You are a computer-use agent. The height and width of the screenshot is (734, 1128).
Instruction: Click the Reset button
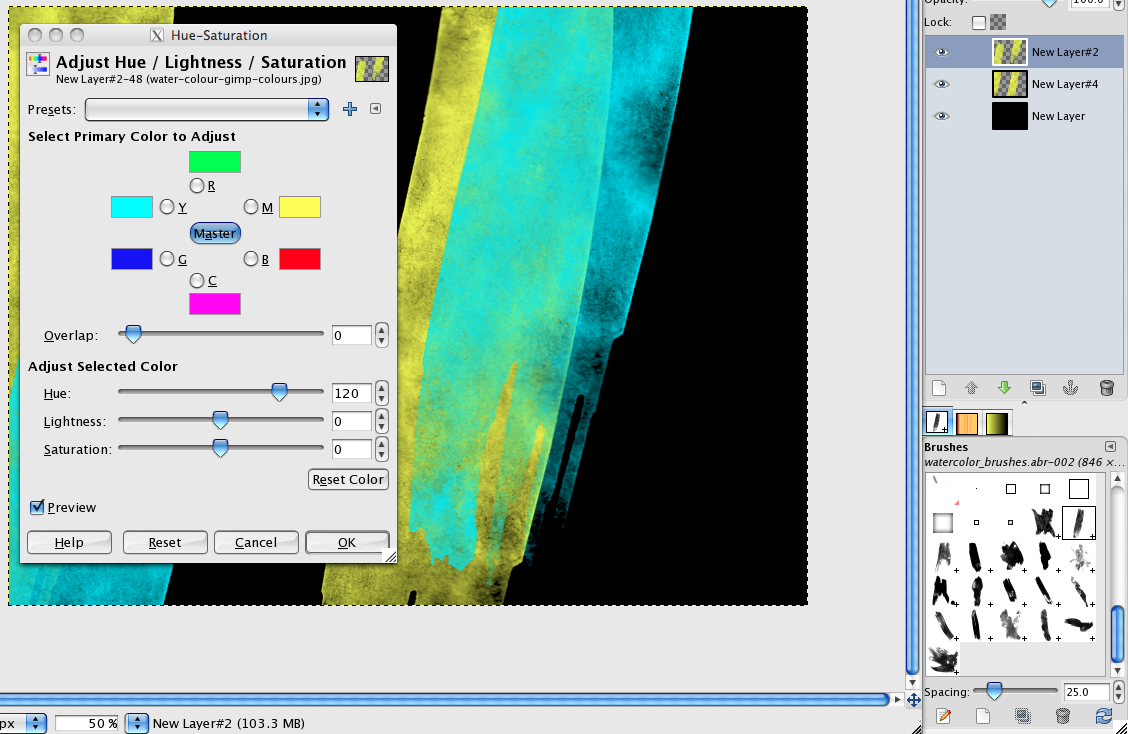click(165, 543)
